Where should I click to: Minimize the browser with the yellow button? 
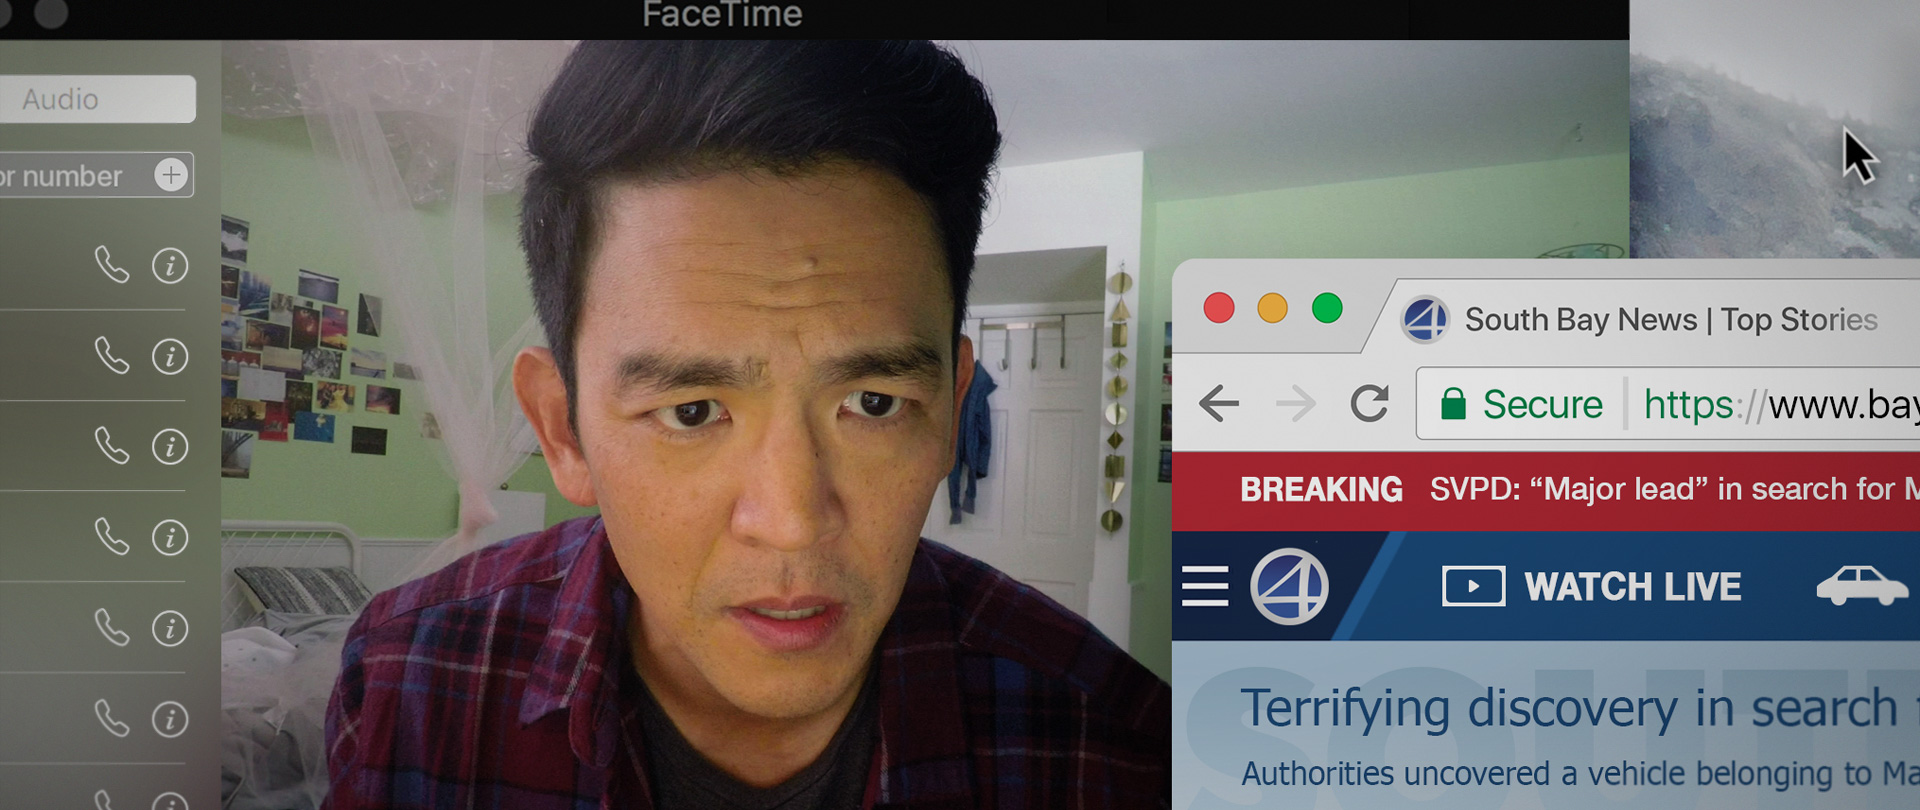click(x=1273, y=308)
